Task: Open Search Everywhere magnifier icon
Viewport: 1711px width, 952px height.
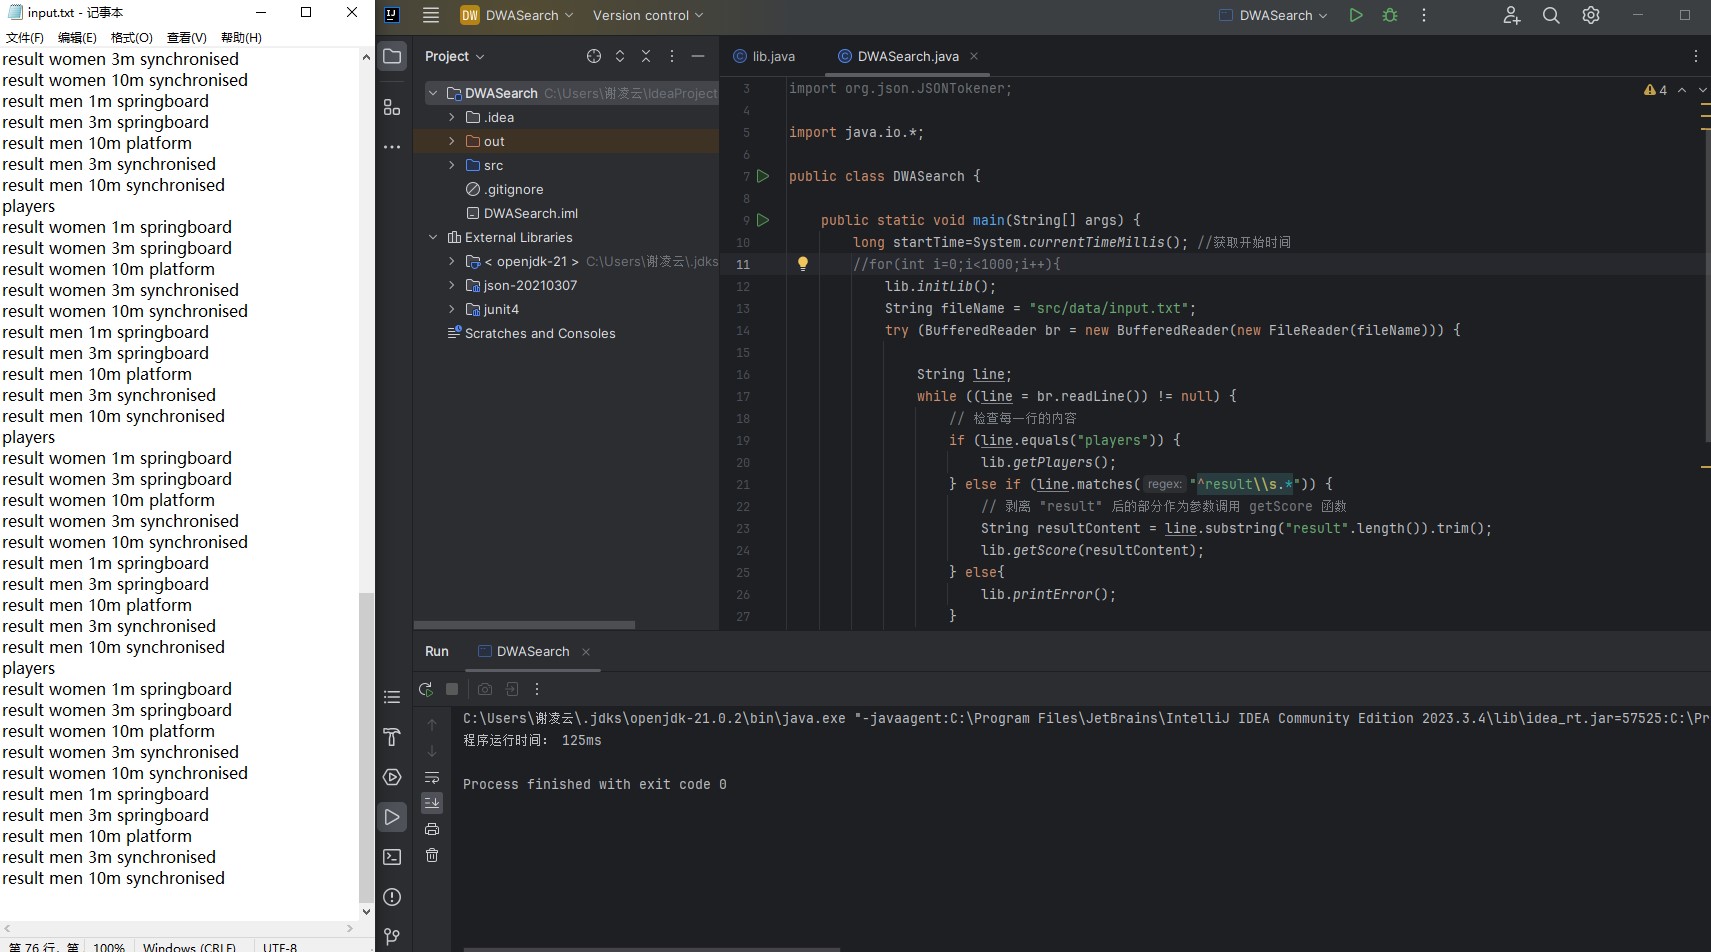Action: [1551, 15]
